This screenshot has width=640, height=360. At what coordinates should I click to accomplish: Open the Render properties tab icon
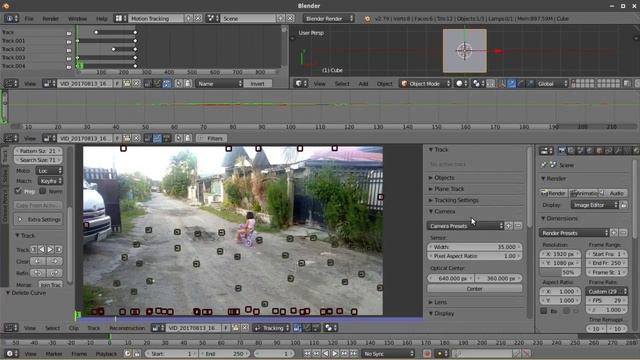tap(562, 151)
